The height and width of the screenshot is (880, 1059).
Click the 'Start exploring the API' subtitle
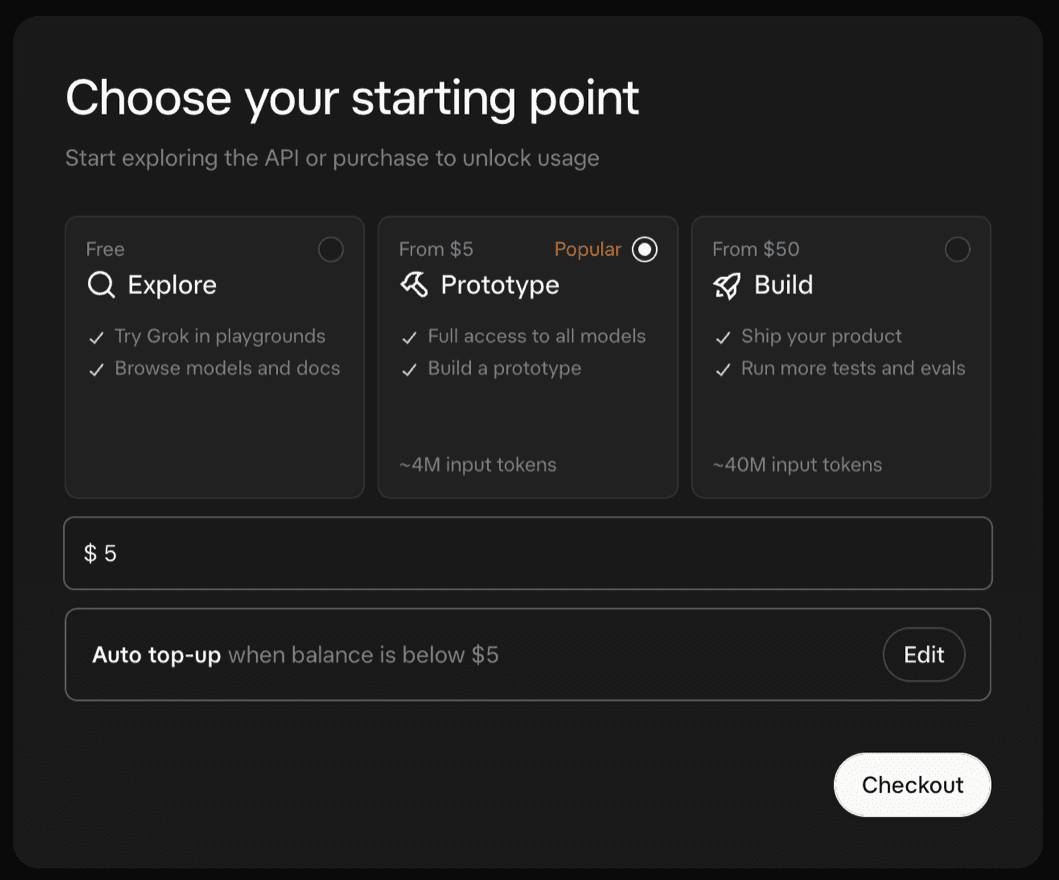[x=332, y=158]
